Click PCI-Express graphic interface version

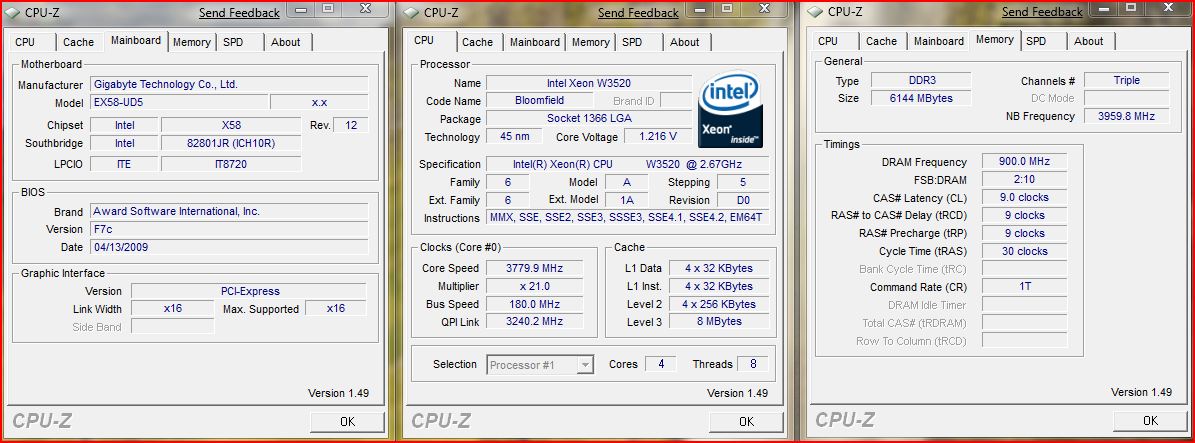pyautogui.click(x=249, y=291)
